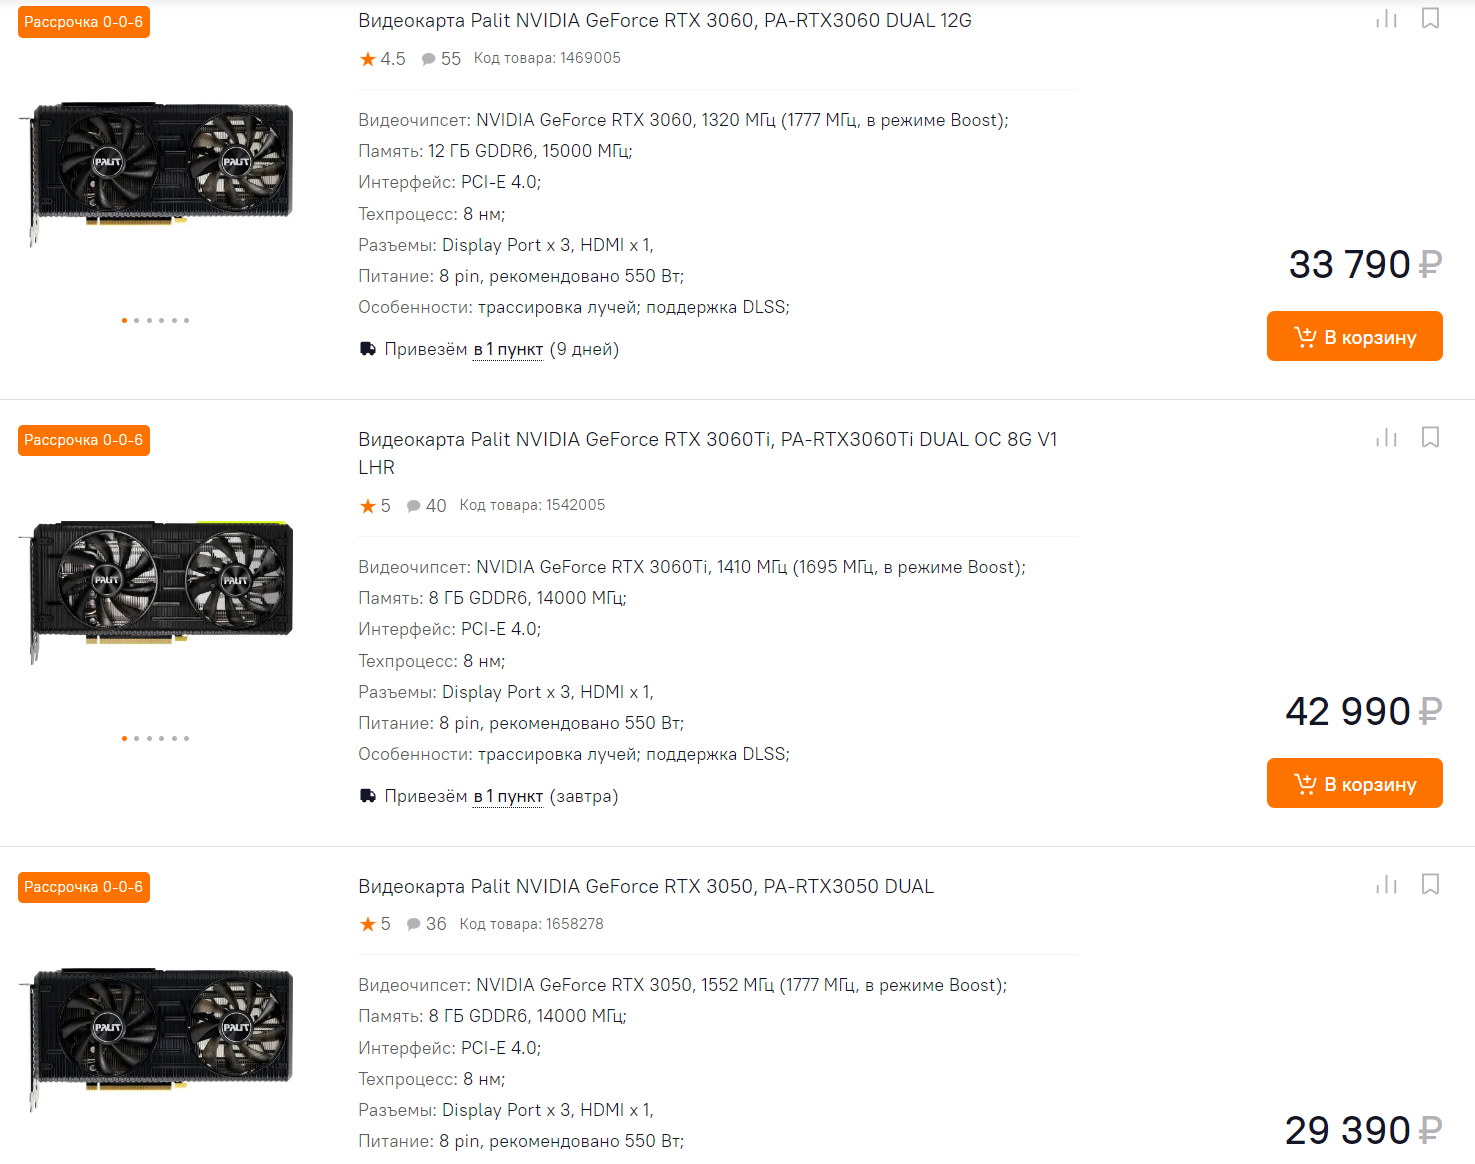This screenshot has height=1164, width=1475.
Task: Open Palit RTX 3050 DUAL product title
Action: 646,887
